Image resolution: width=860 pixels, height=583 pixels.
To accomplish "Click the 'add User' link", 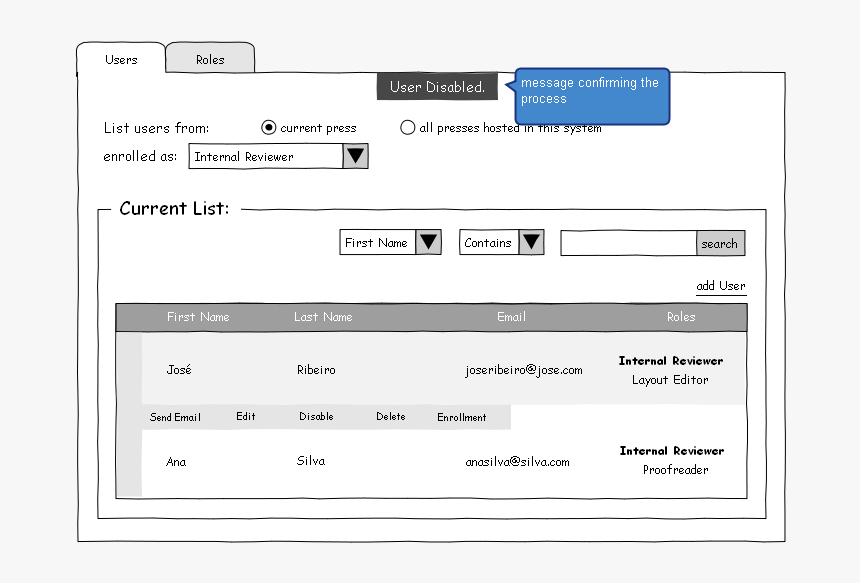I will [x=720, y=286].
